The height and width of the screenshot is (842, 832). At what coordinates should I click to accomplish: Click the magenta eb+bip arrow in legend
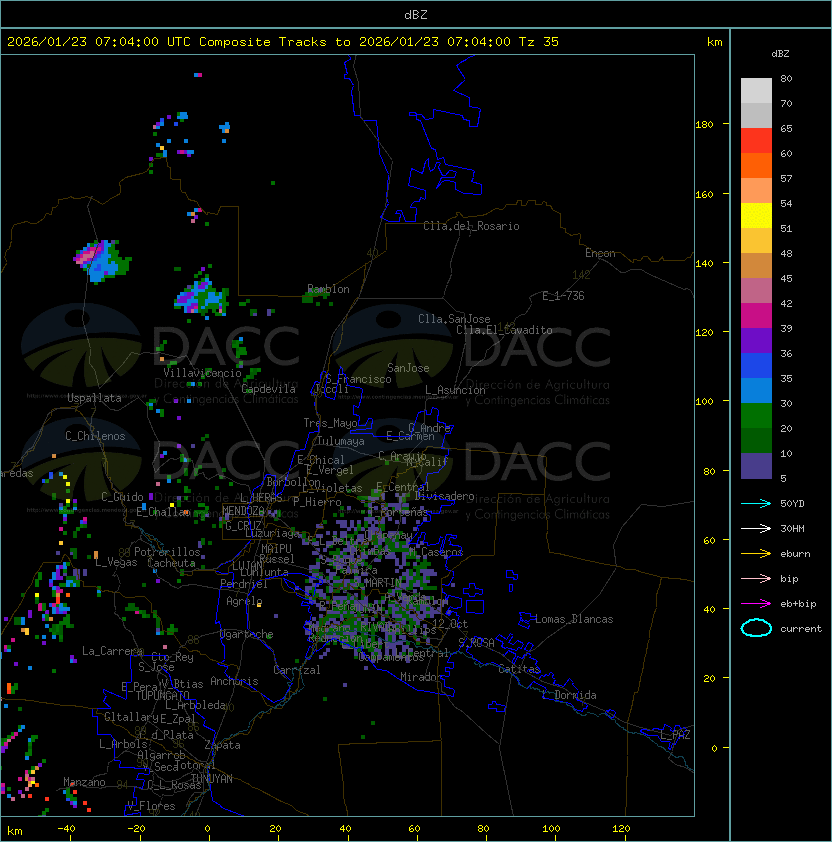pyautogui.click(x=756, y=604)
